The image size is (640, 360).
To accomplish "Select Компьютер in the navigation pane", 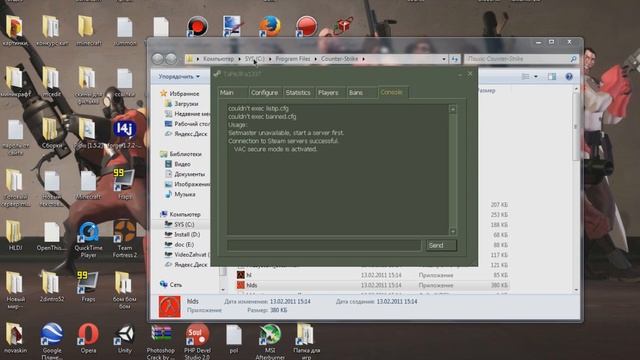I will click(x=180, y=214).
